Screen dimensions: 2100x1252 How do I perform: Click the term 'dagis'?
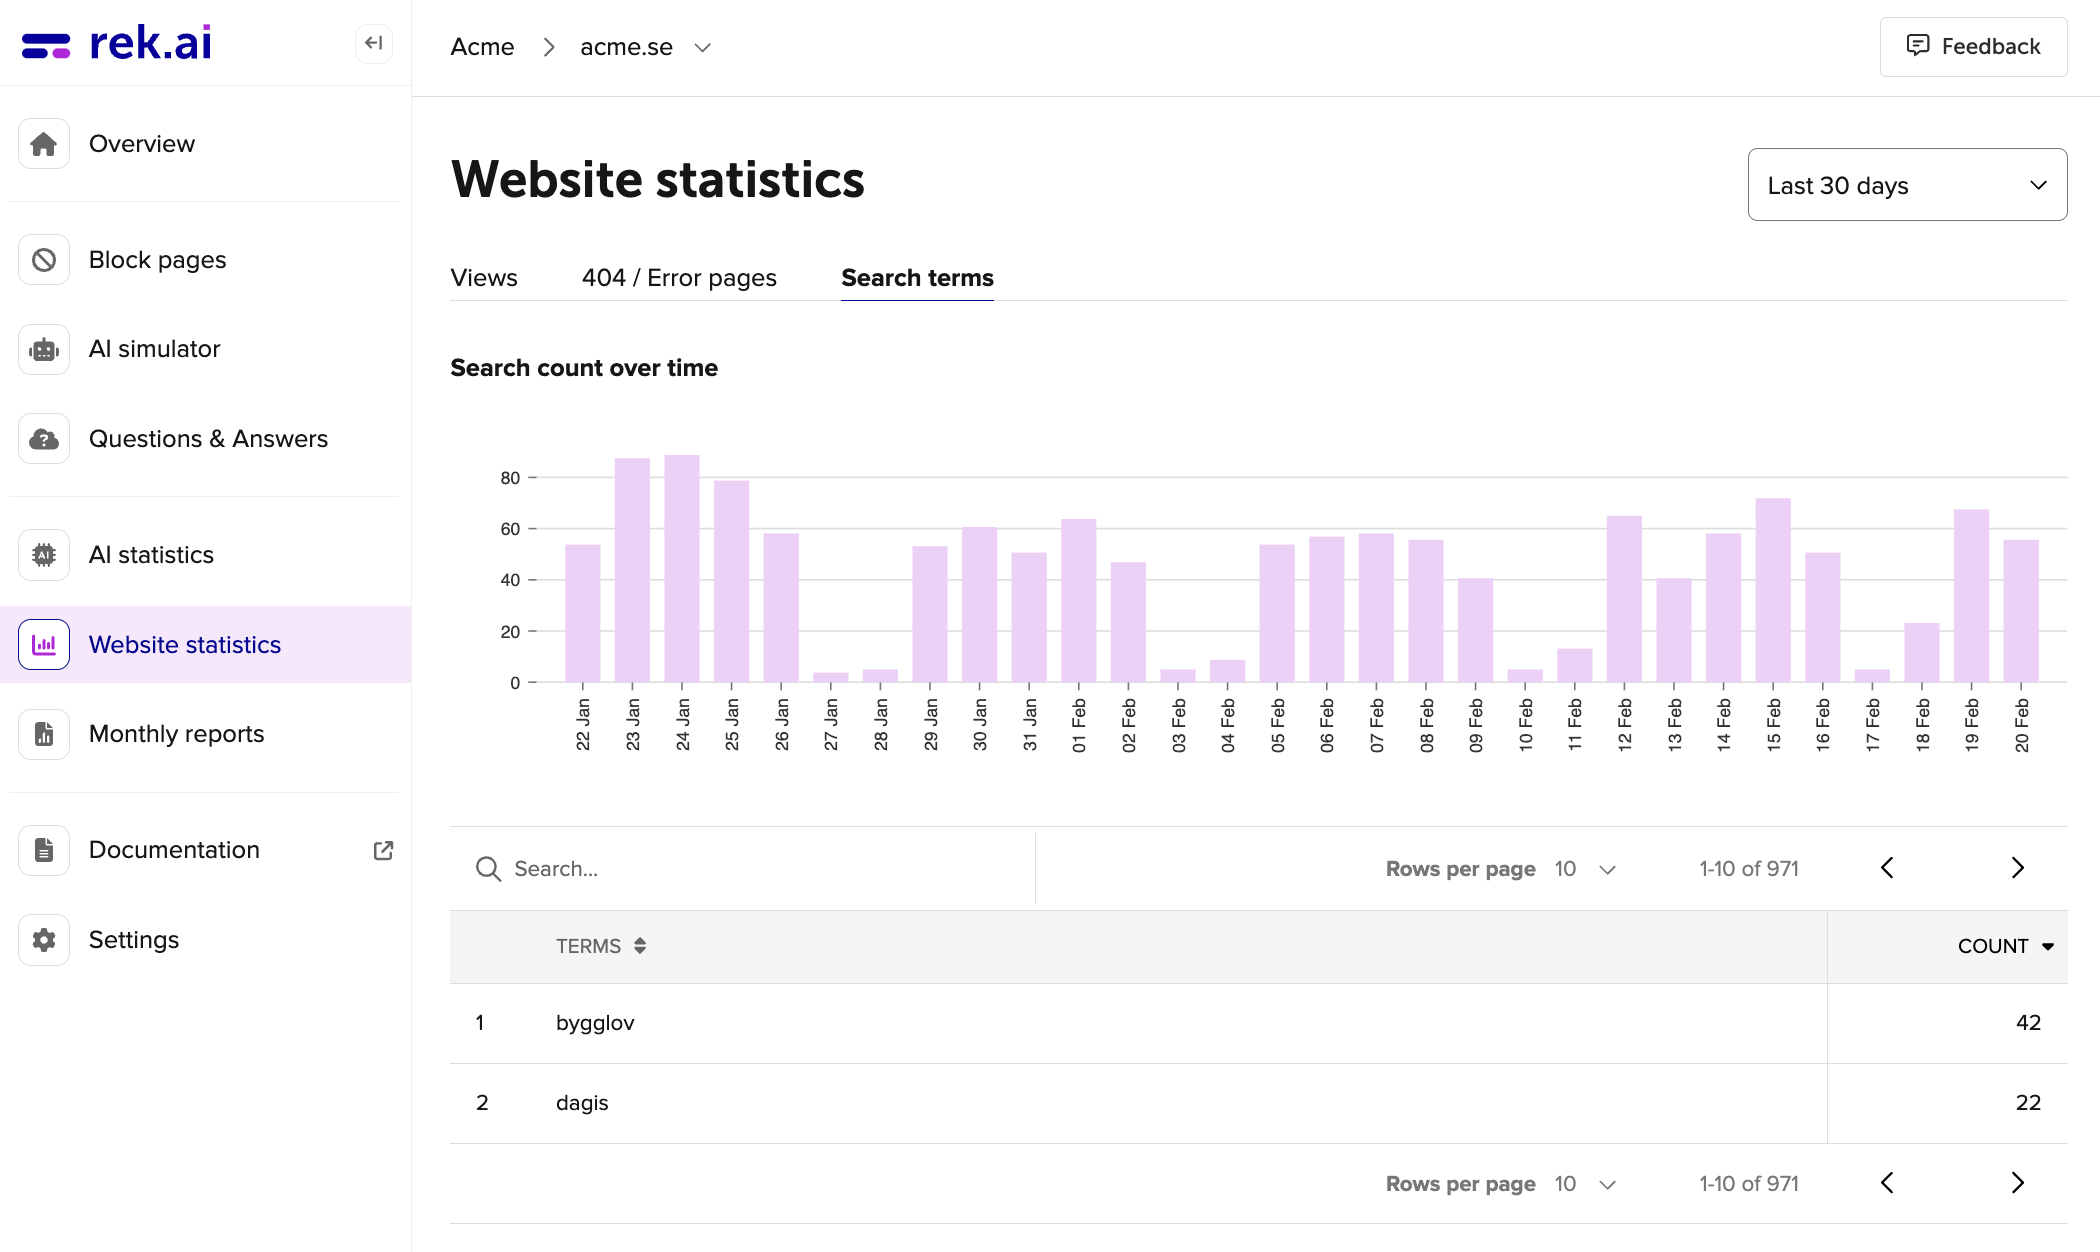(x=582, y=1103)
